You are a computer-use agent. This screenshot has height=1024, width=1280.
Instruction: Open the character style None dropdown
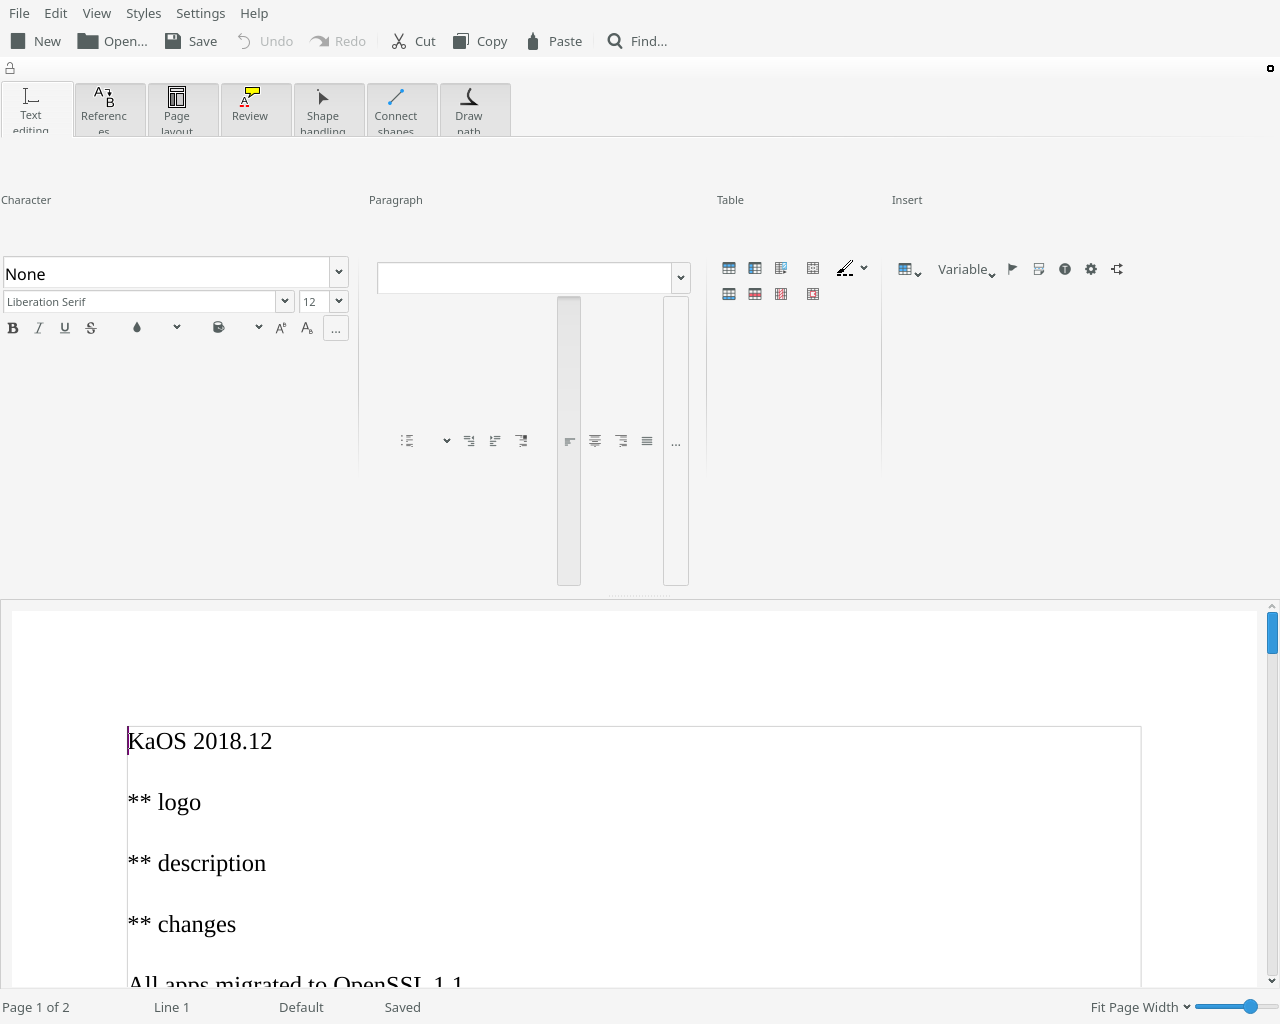339,272
